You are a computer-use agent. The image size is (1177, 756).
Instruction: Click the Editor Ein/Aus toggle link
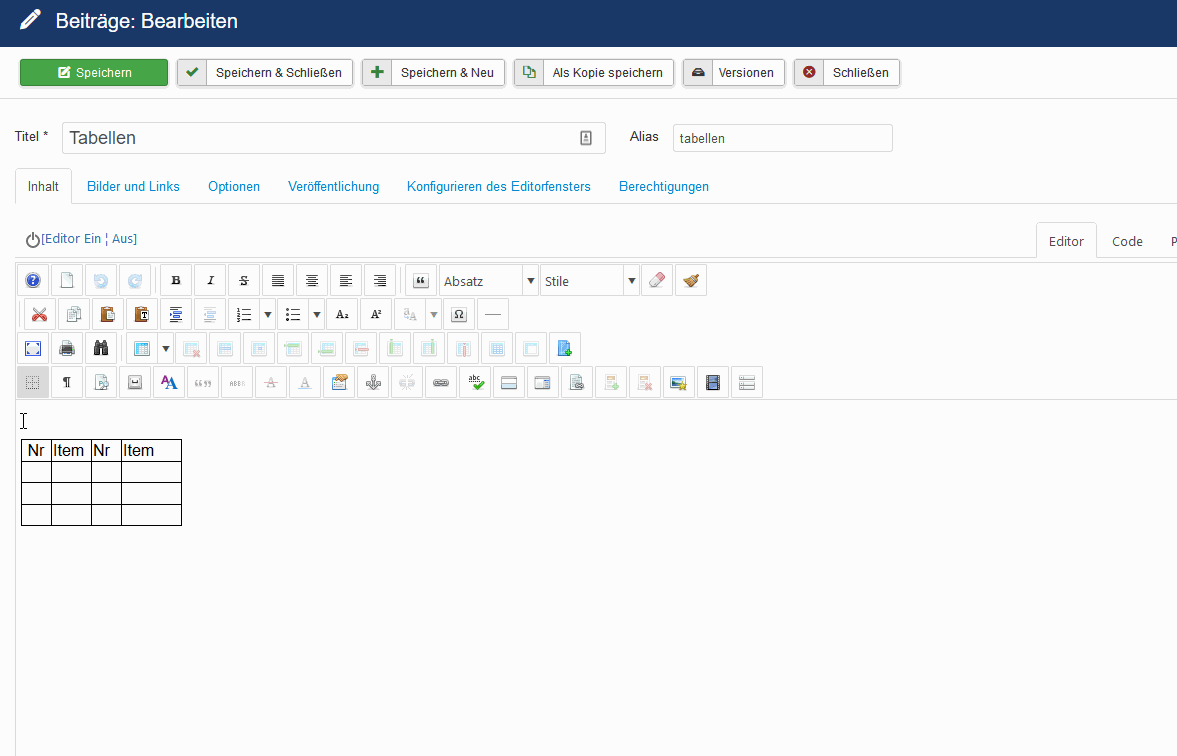tap(89, 239)
